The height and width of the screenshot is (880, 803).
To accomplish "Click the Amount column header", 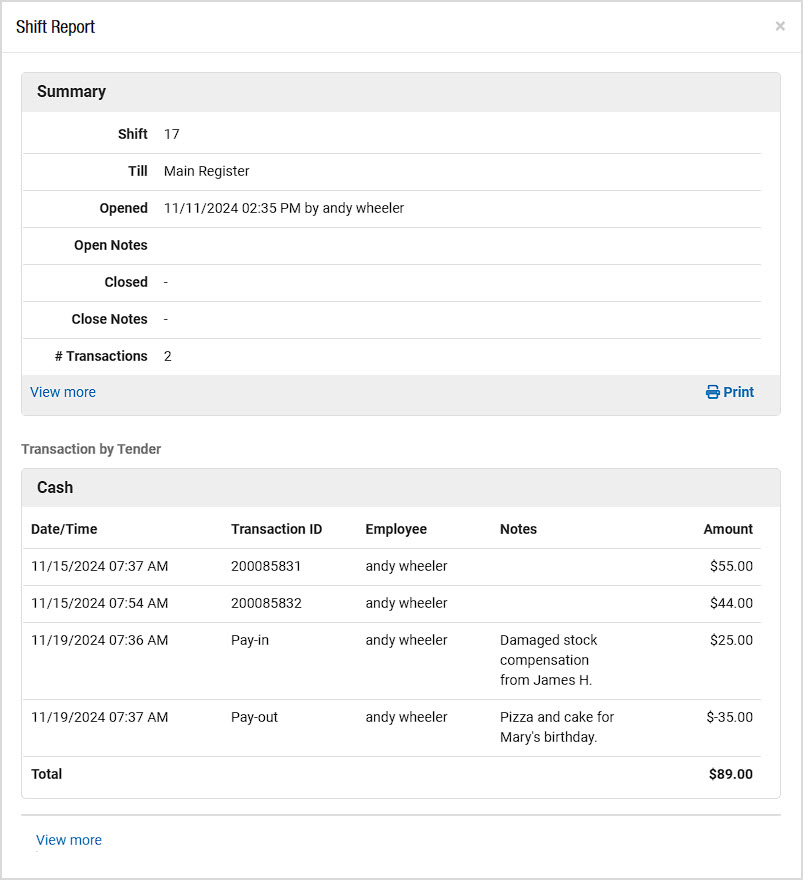I will [x=728, y=529].
